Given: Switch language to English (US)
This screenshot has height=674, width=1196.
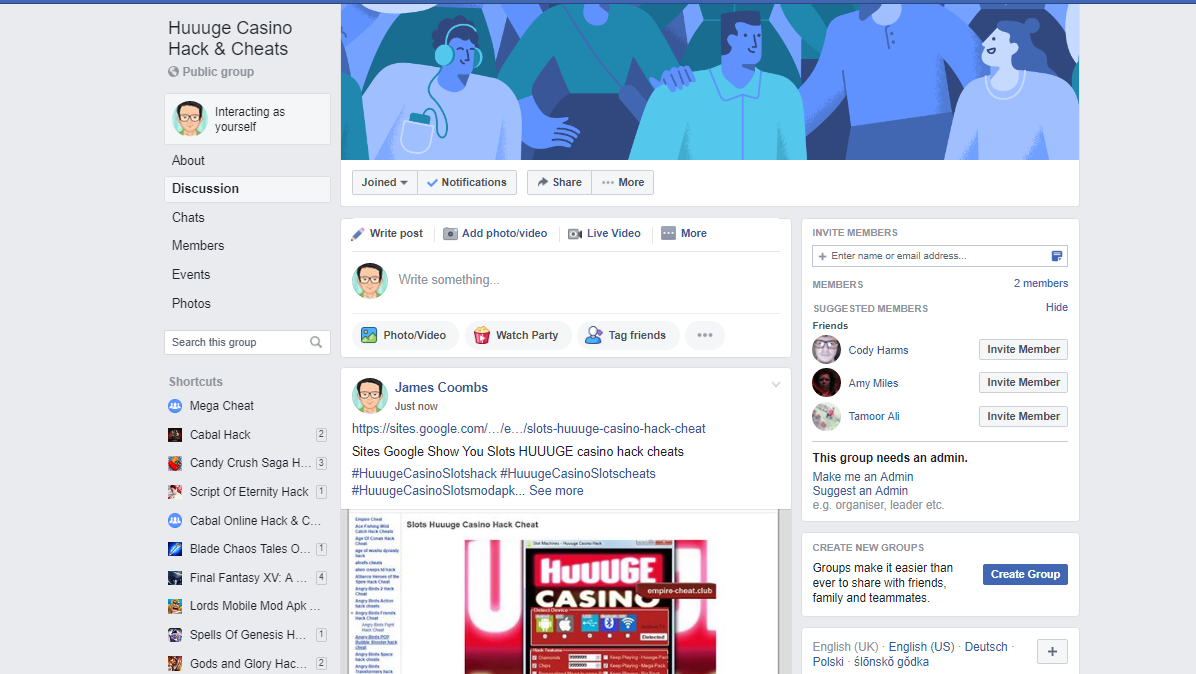Looking at the screenshot, I should point(921,647).
